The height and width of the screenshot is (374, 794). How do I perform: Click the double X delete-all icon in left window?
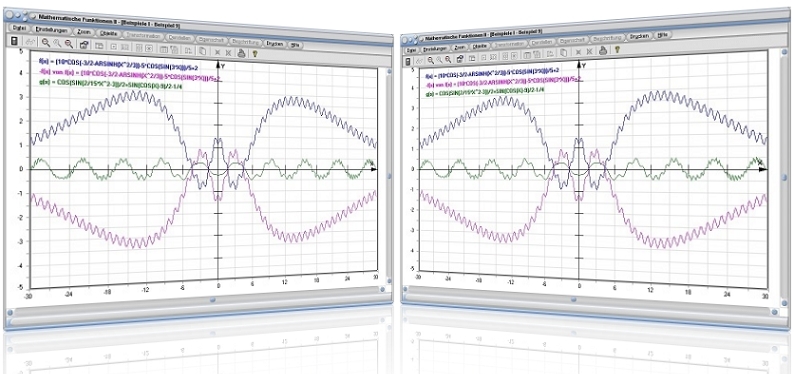228,53
